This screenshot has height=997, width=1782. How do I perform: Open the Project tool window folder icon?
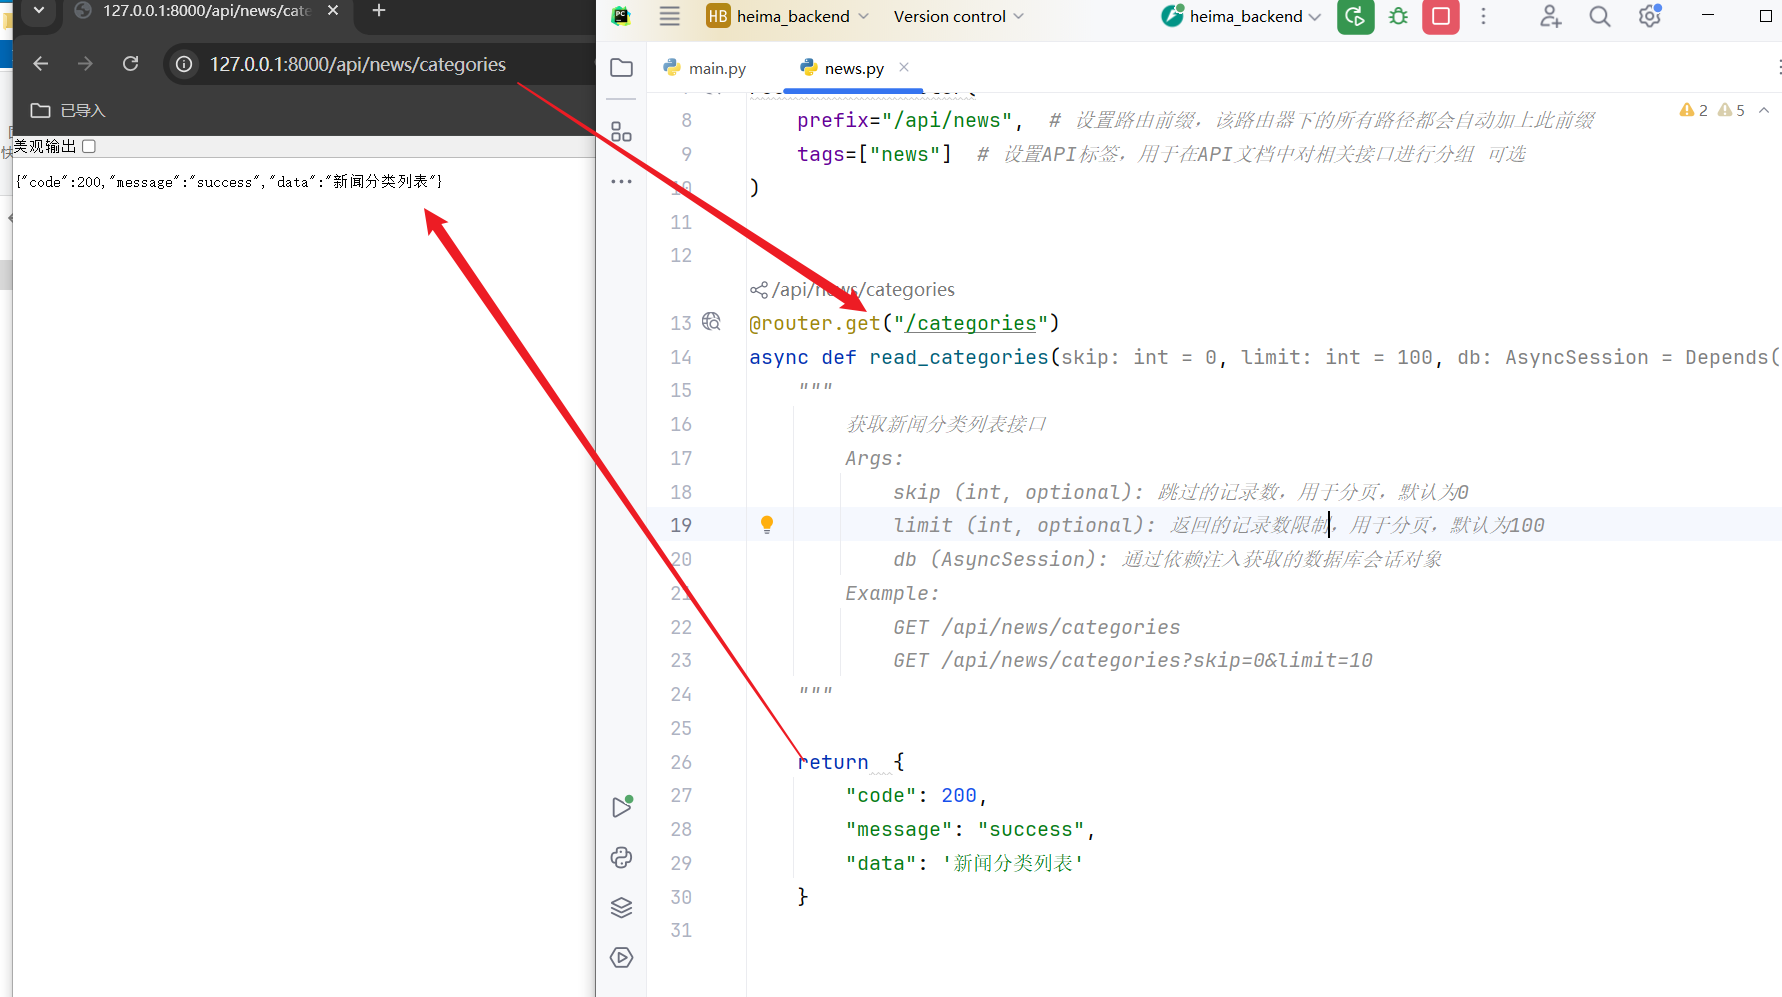click(x=621, y=68)
